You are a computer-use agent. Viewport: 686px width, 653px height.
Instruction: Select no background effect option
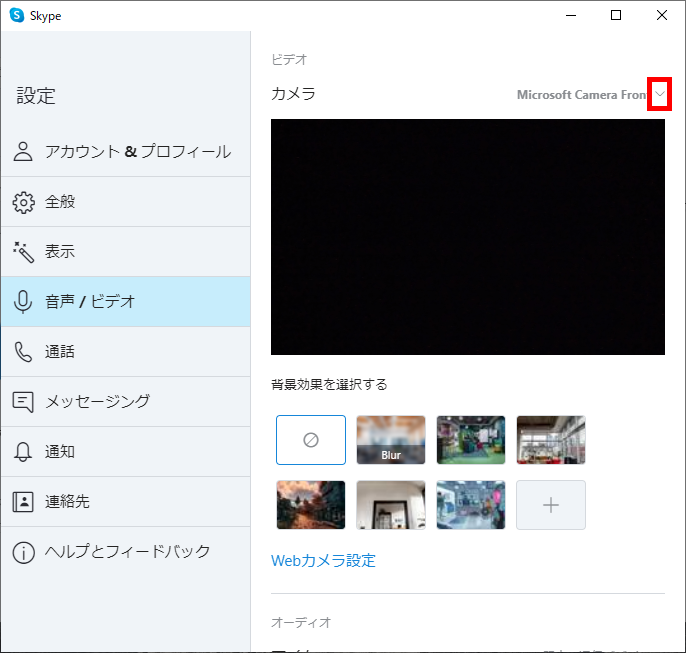tap(311, 440)
